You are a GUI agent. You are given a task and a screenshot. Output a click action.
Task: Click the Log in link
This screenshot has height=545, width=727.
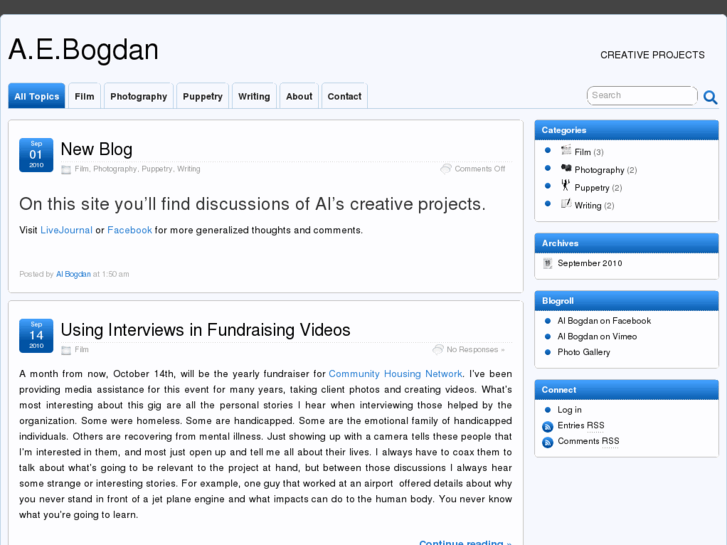click(569, 410)
